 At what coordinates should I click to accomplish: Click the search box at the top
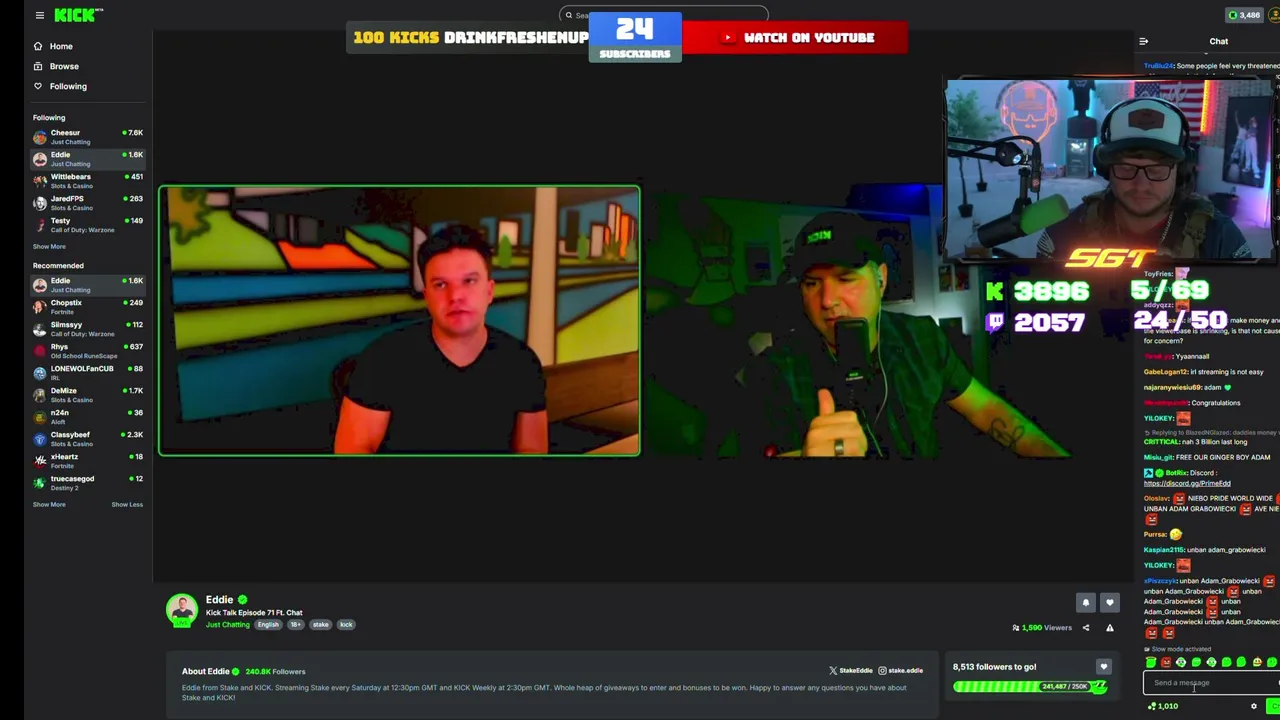664,15
